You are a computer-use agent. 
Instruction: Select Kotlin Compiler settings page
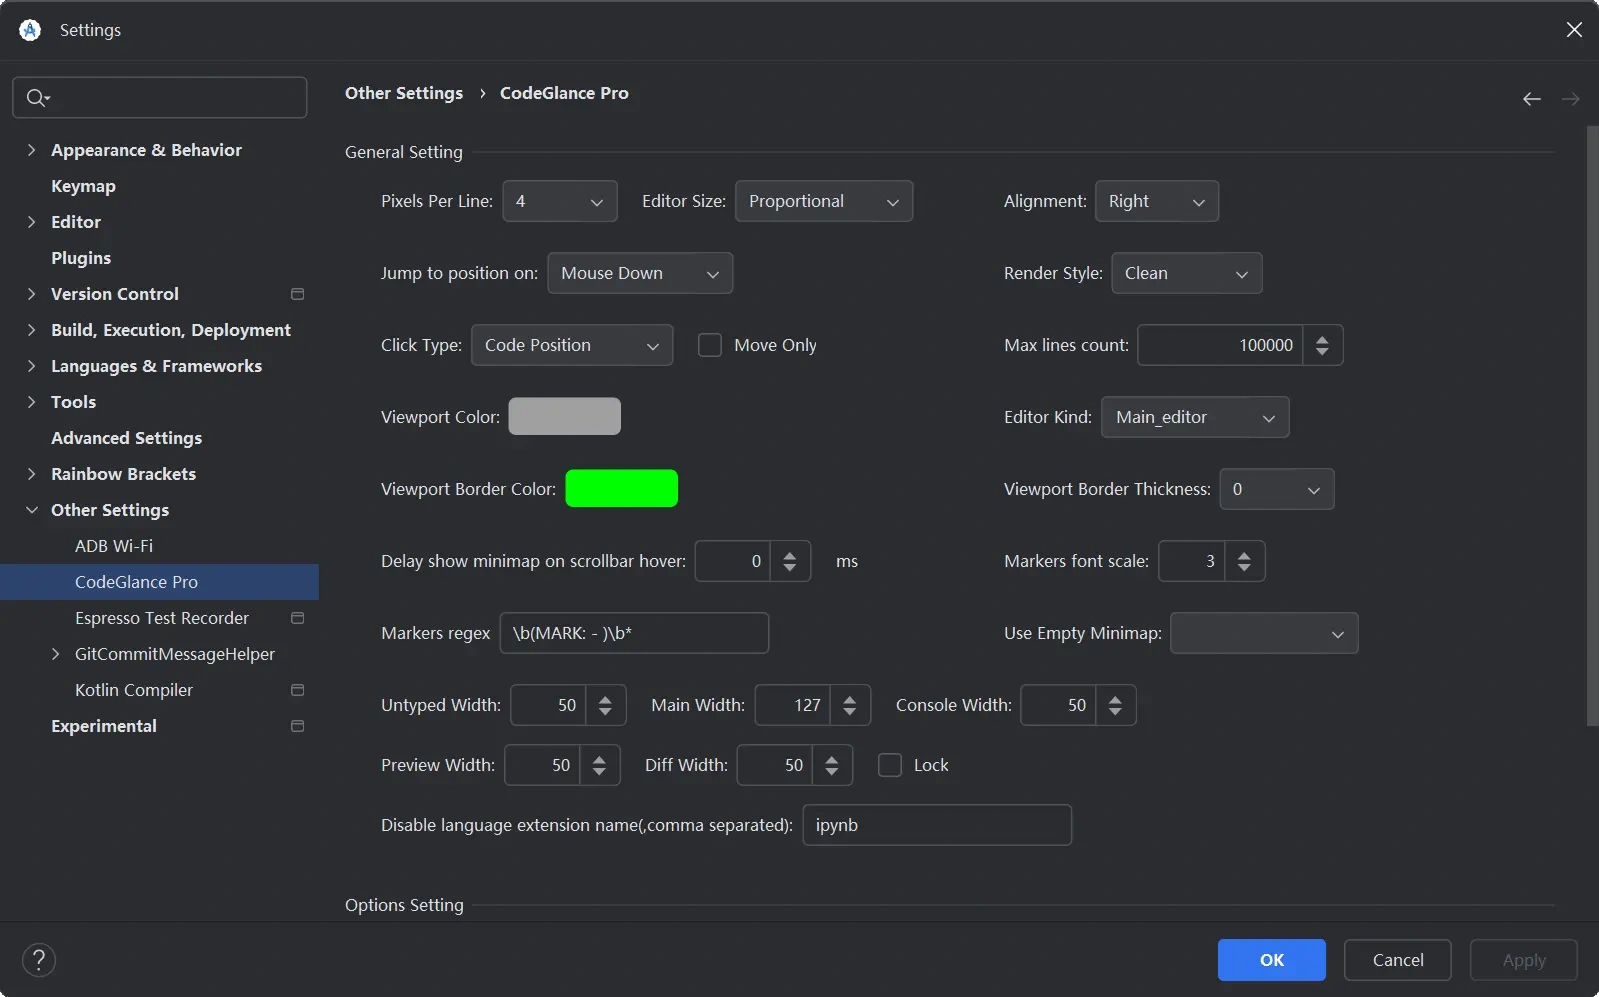(134, 690)
